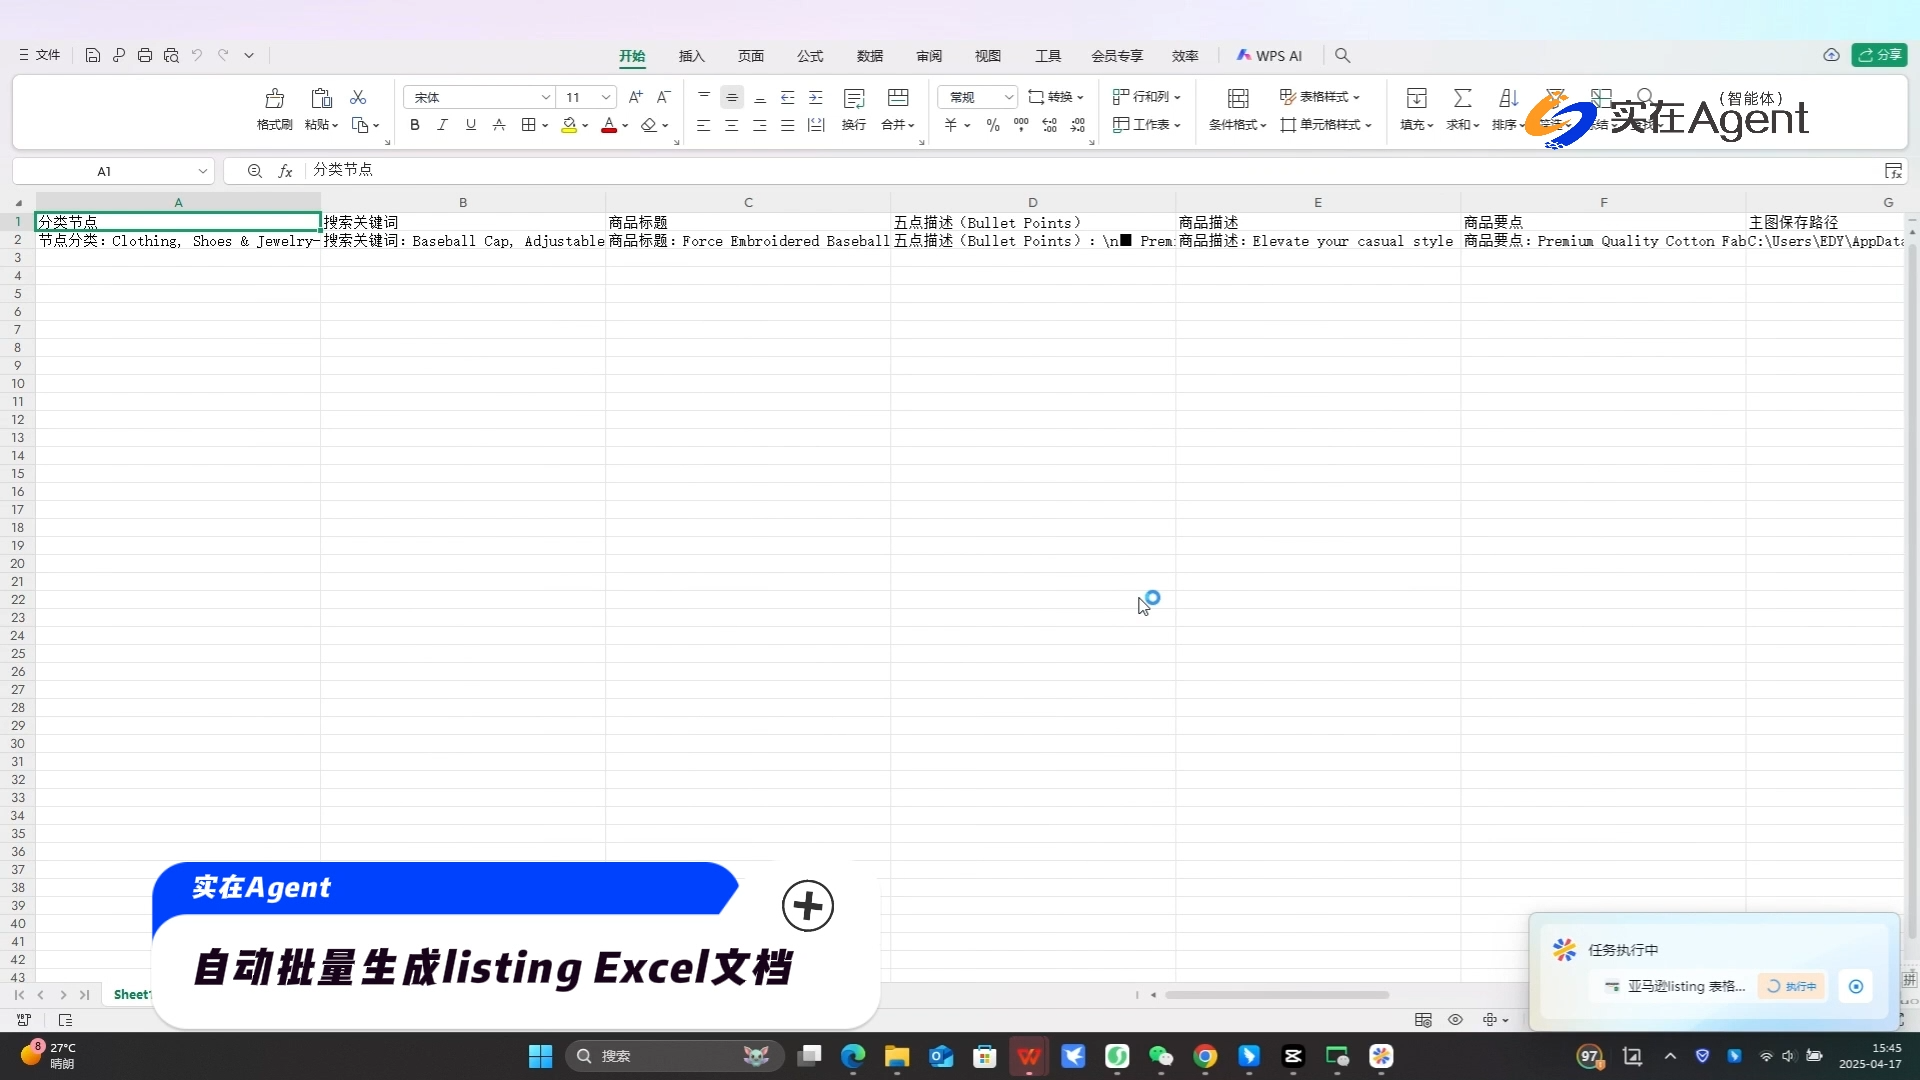This screenshot has width=1920, height=1080.
Task: Click the AutoSum (求和) sigma icon
Action: 1462,99
